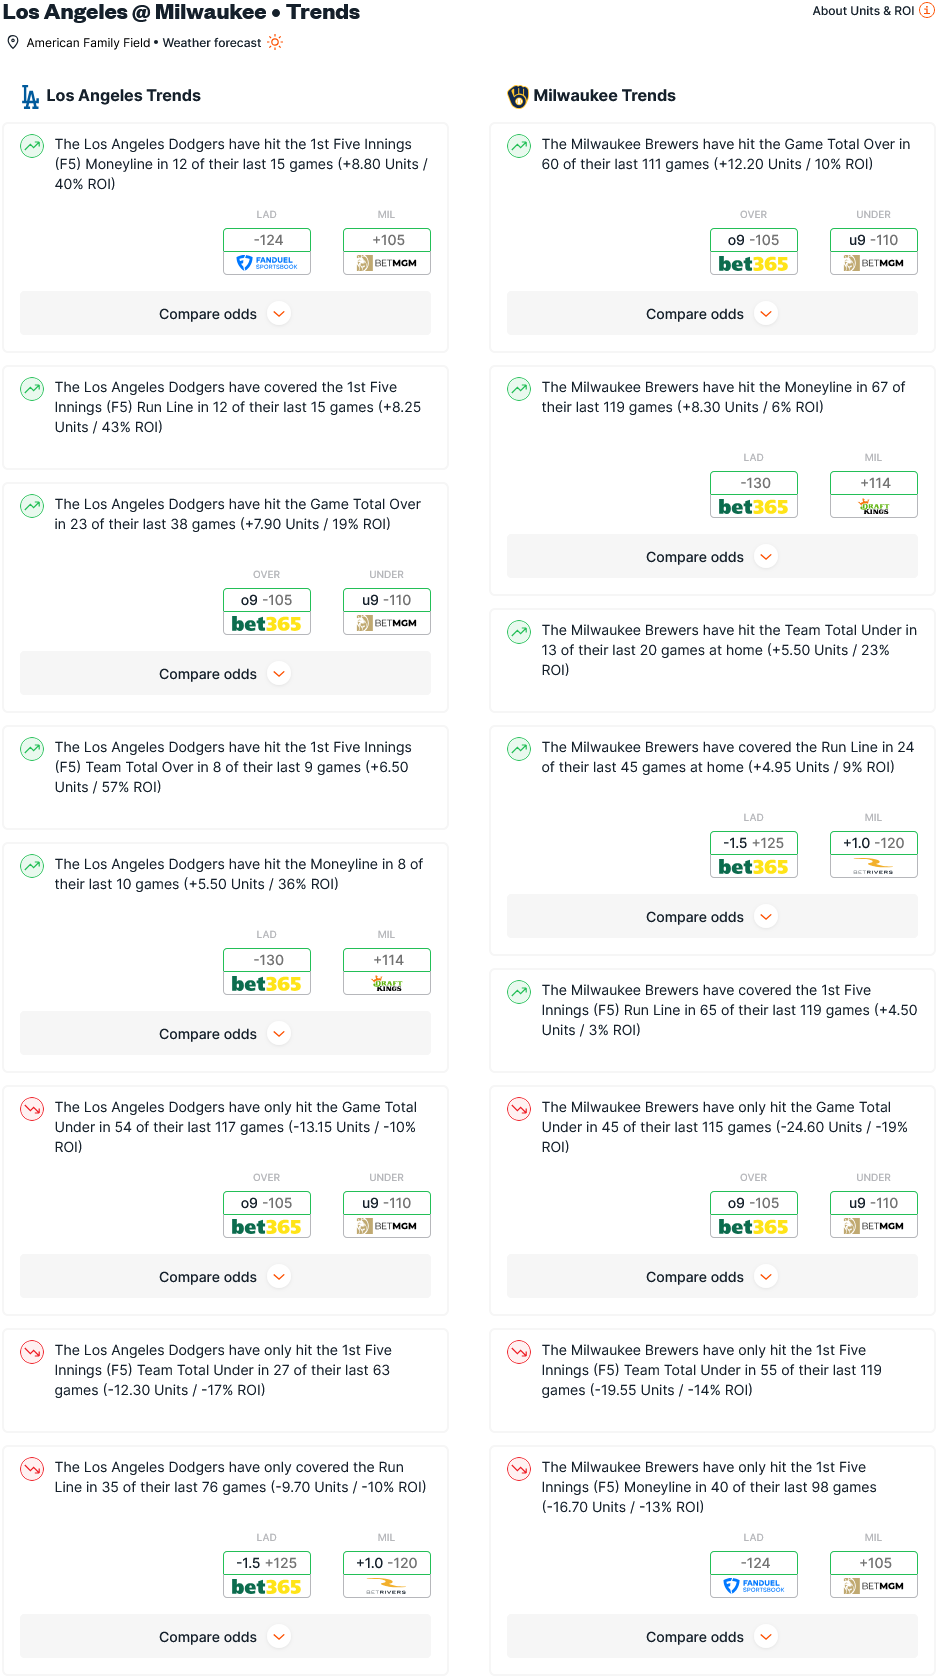
Task: Click BetRivers +1.0 -120 odds under Brewers Run Line
Action: tap(874, 854)
